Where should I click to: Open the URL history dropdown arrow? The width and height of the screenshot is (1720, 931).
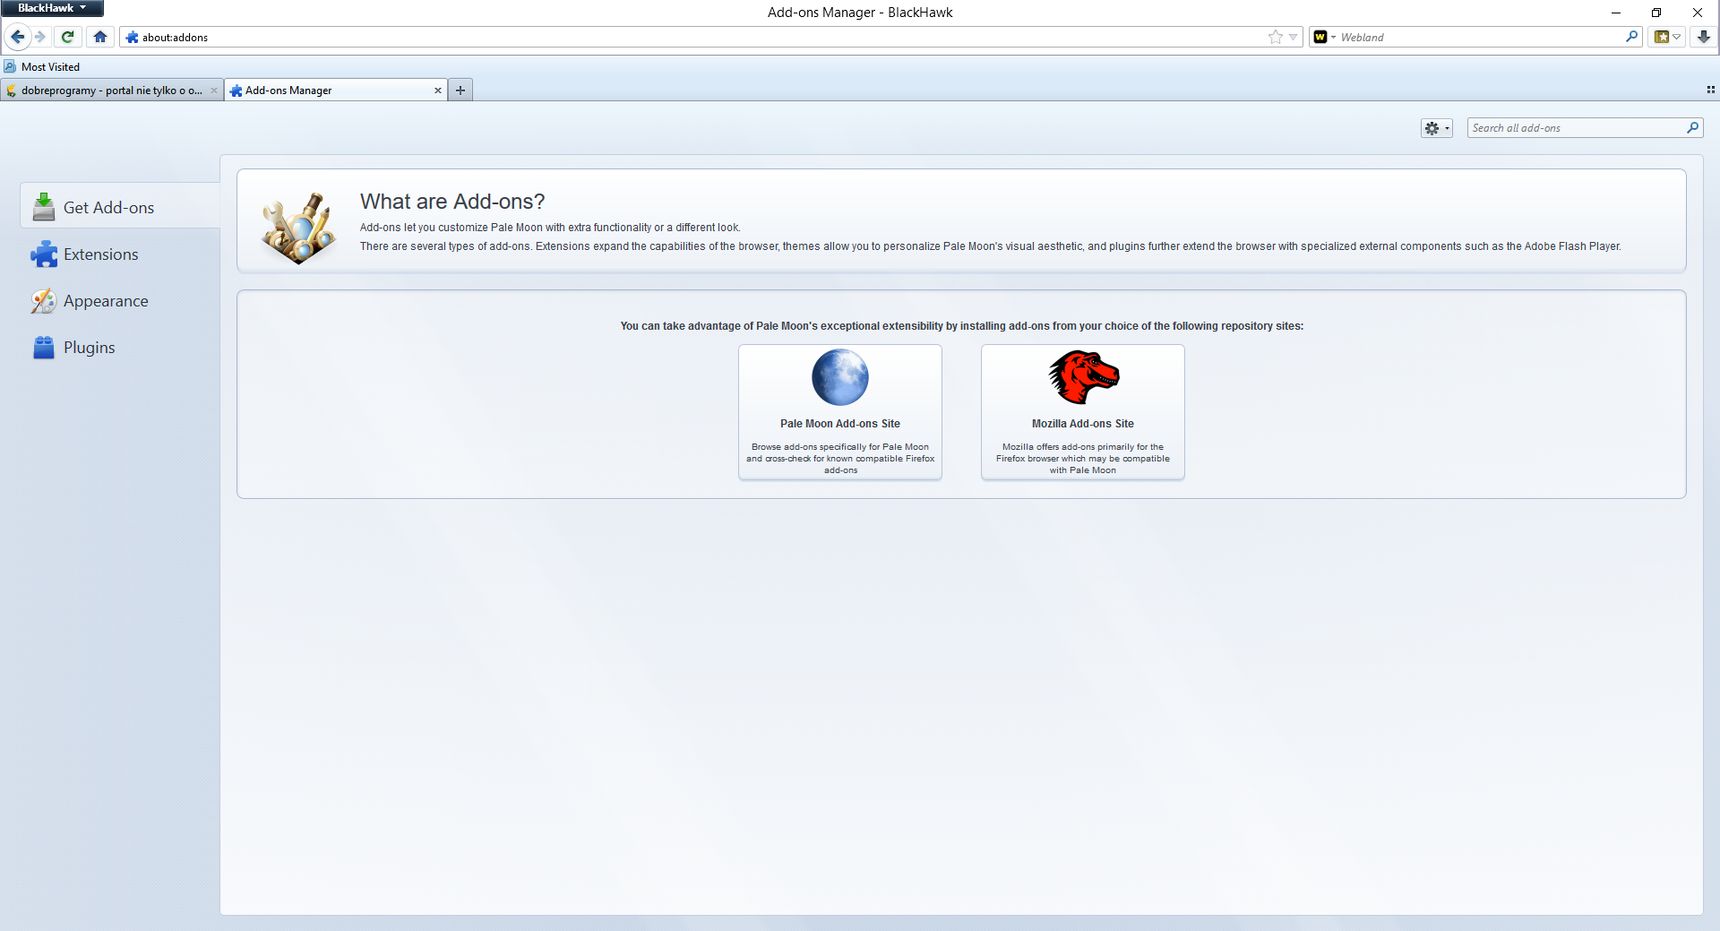(x=1293, y=37)
